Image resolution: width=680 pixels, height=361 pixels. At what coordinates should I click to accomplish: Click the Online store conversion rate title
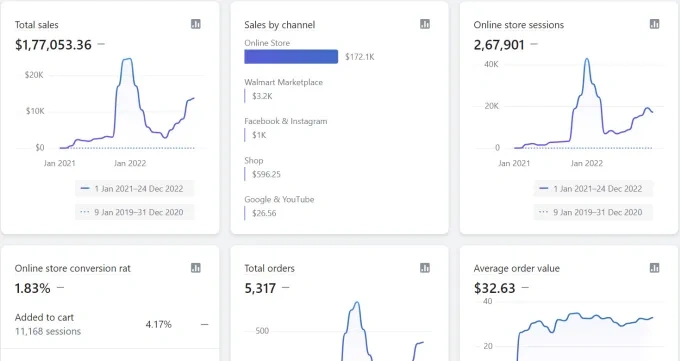[x=72, y=269]
